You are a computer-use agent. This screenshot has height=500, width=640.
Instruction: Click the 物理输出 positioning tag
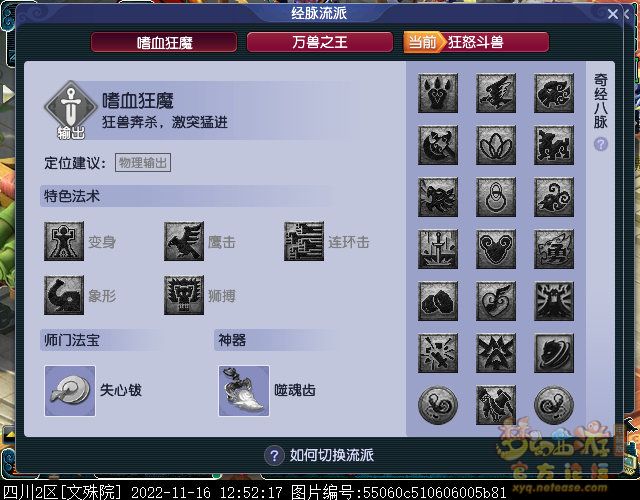[143, 163]
